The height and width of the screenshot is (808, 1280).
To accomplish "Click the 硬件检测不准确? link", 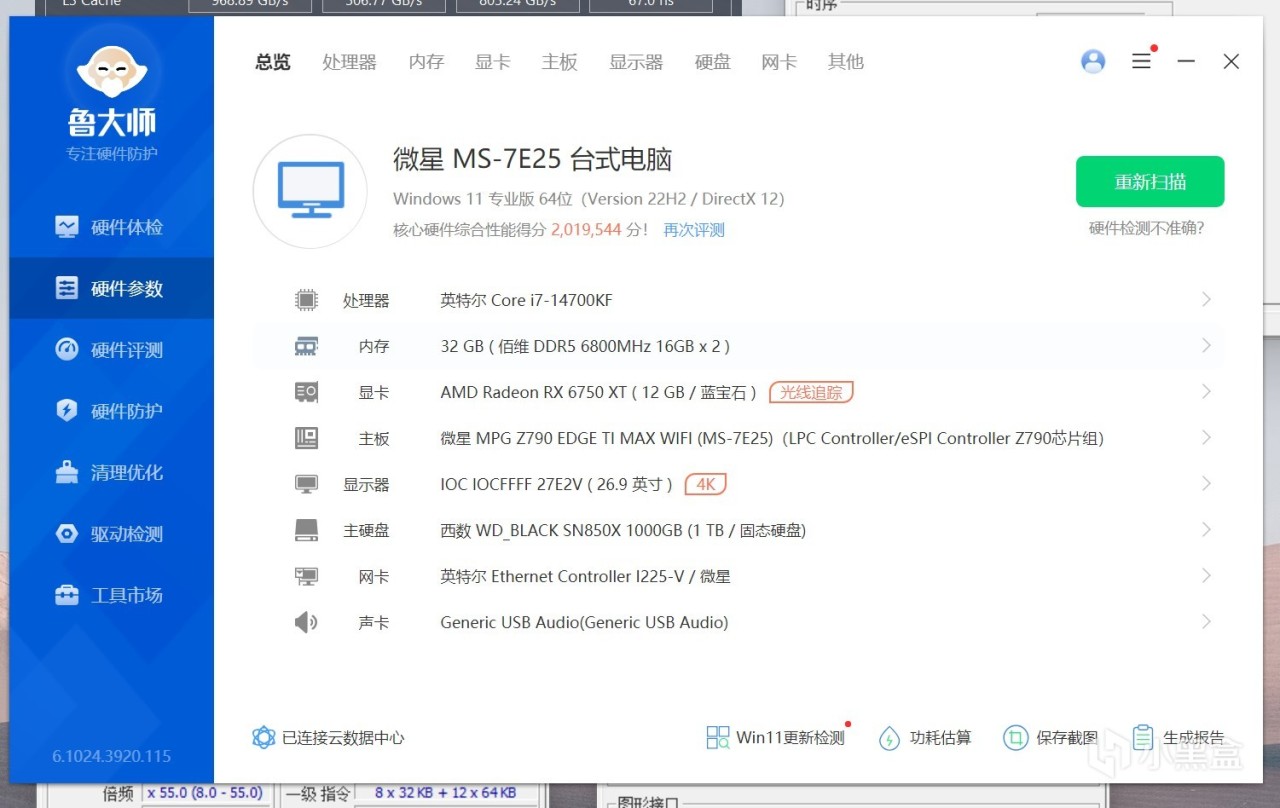I will click(1147, 228).
